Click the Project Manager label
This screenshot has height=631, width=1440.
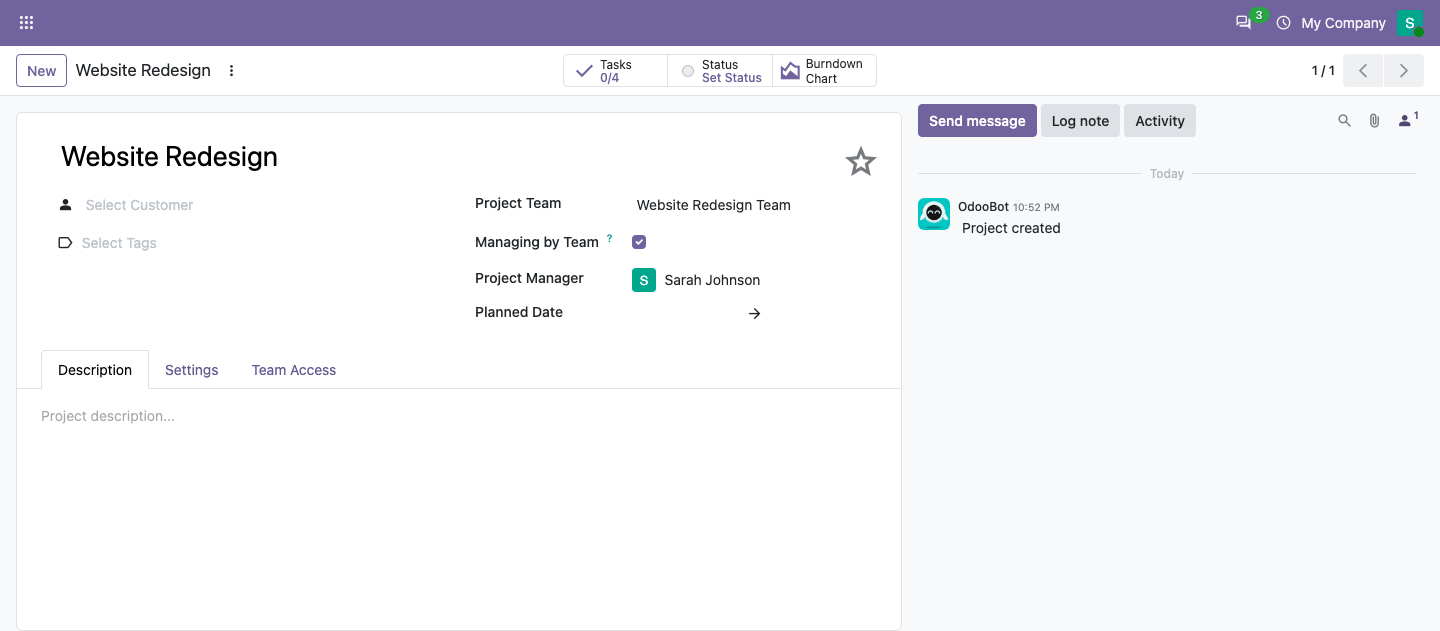[529, 278]
